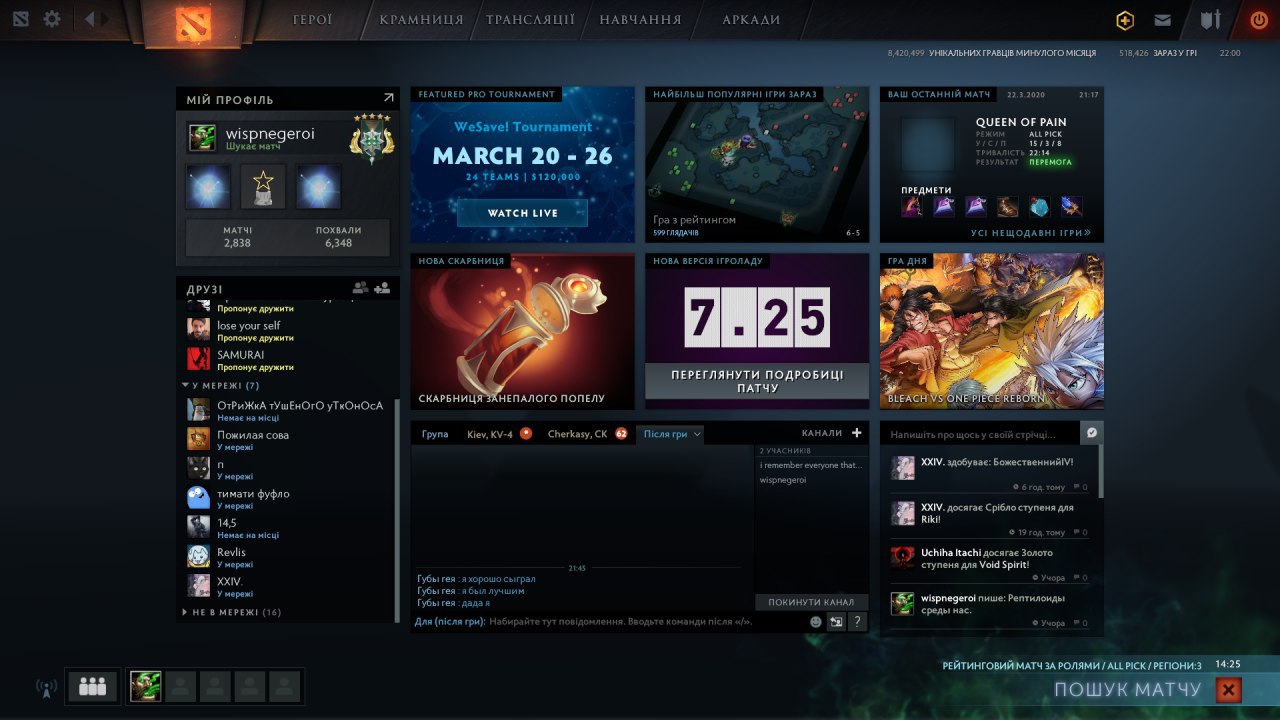Image resolution: width=1280 pixels, height=720 pixels.
Task: Open the КРАМНИЦЯ menu
Action: (421, 20)
